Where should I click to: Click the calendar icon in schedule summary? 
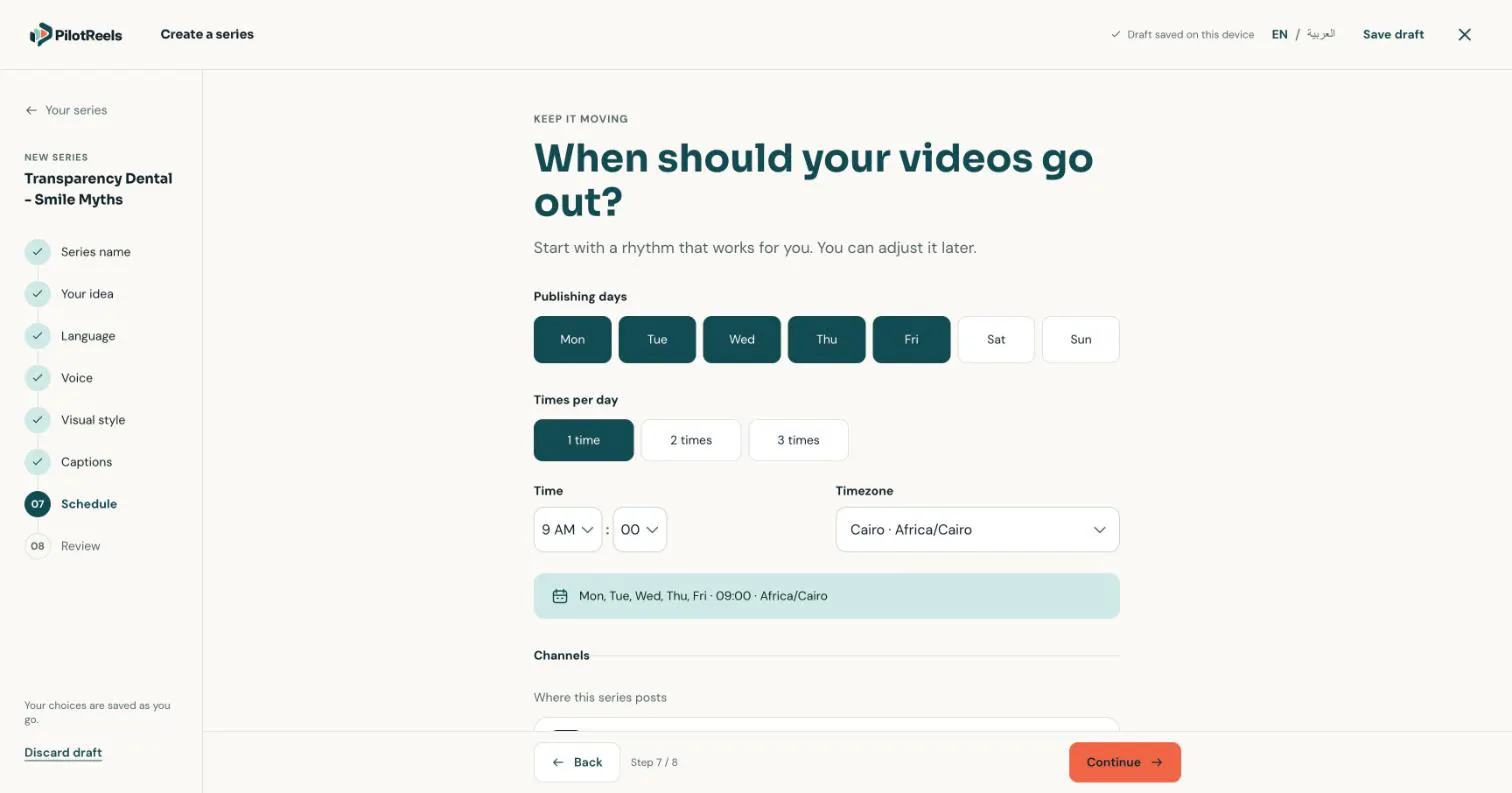tap(560, 596)
